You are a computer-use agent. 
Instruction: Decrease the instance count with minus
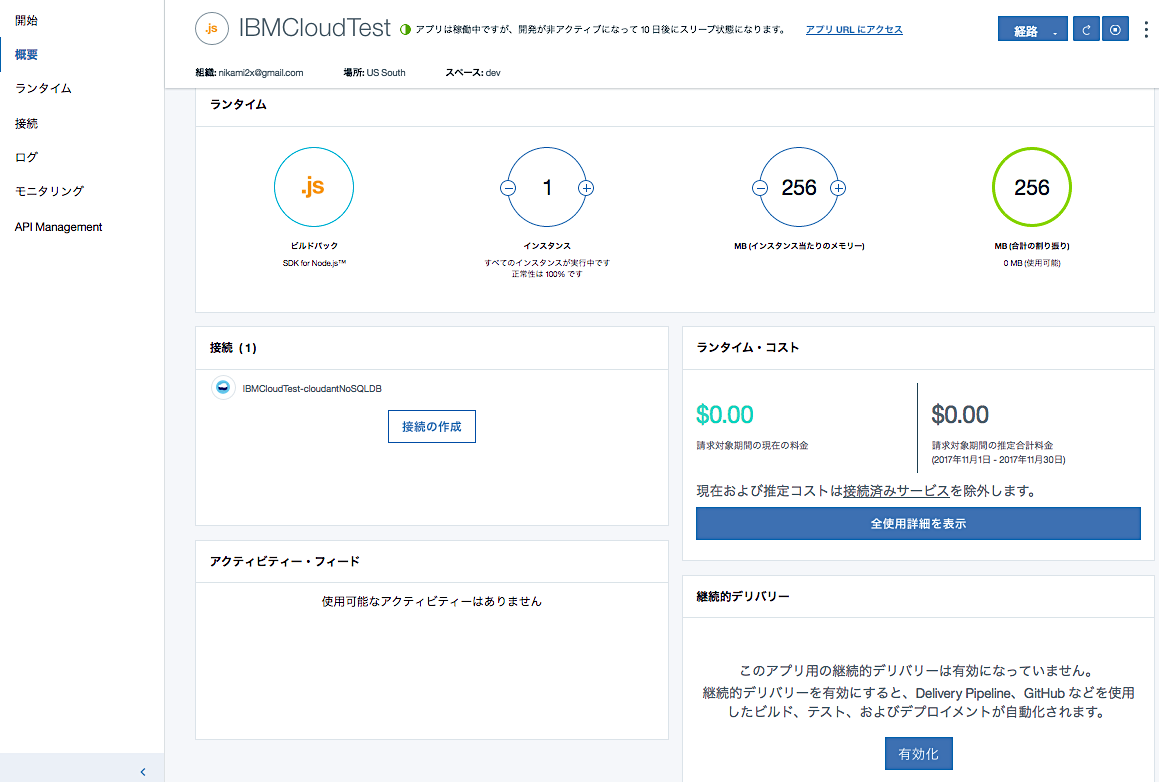pos(508,188)
